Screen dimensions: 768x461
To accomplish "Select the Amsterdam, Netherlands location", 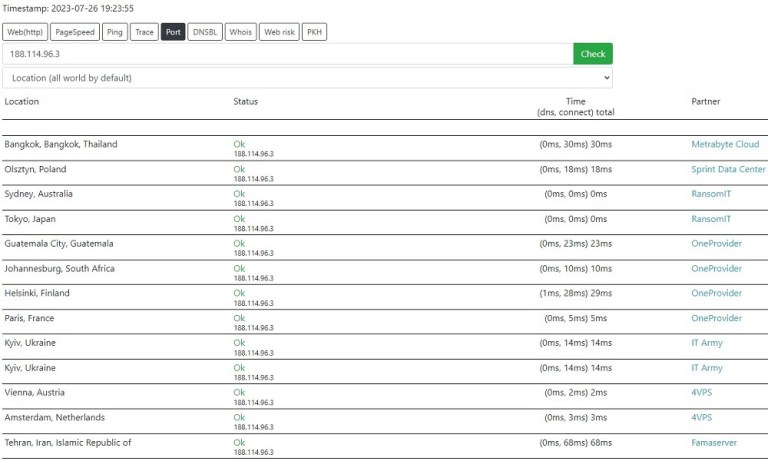I will [54, 417].
